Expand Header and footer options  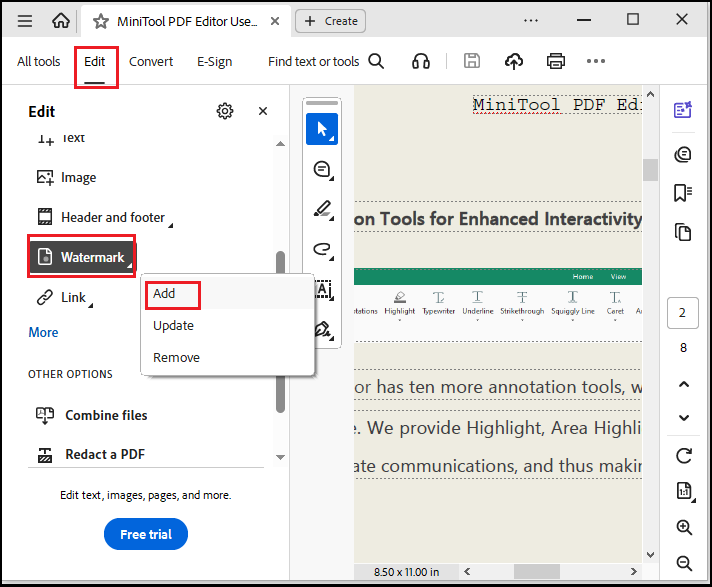click(105, 217)
